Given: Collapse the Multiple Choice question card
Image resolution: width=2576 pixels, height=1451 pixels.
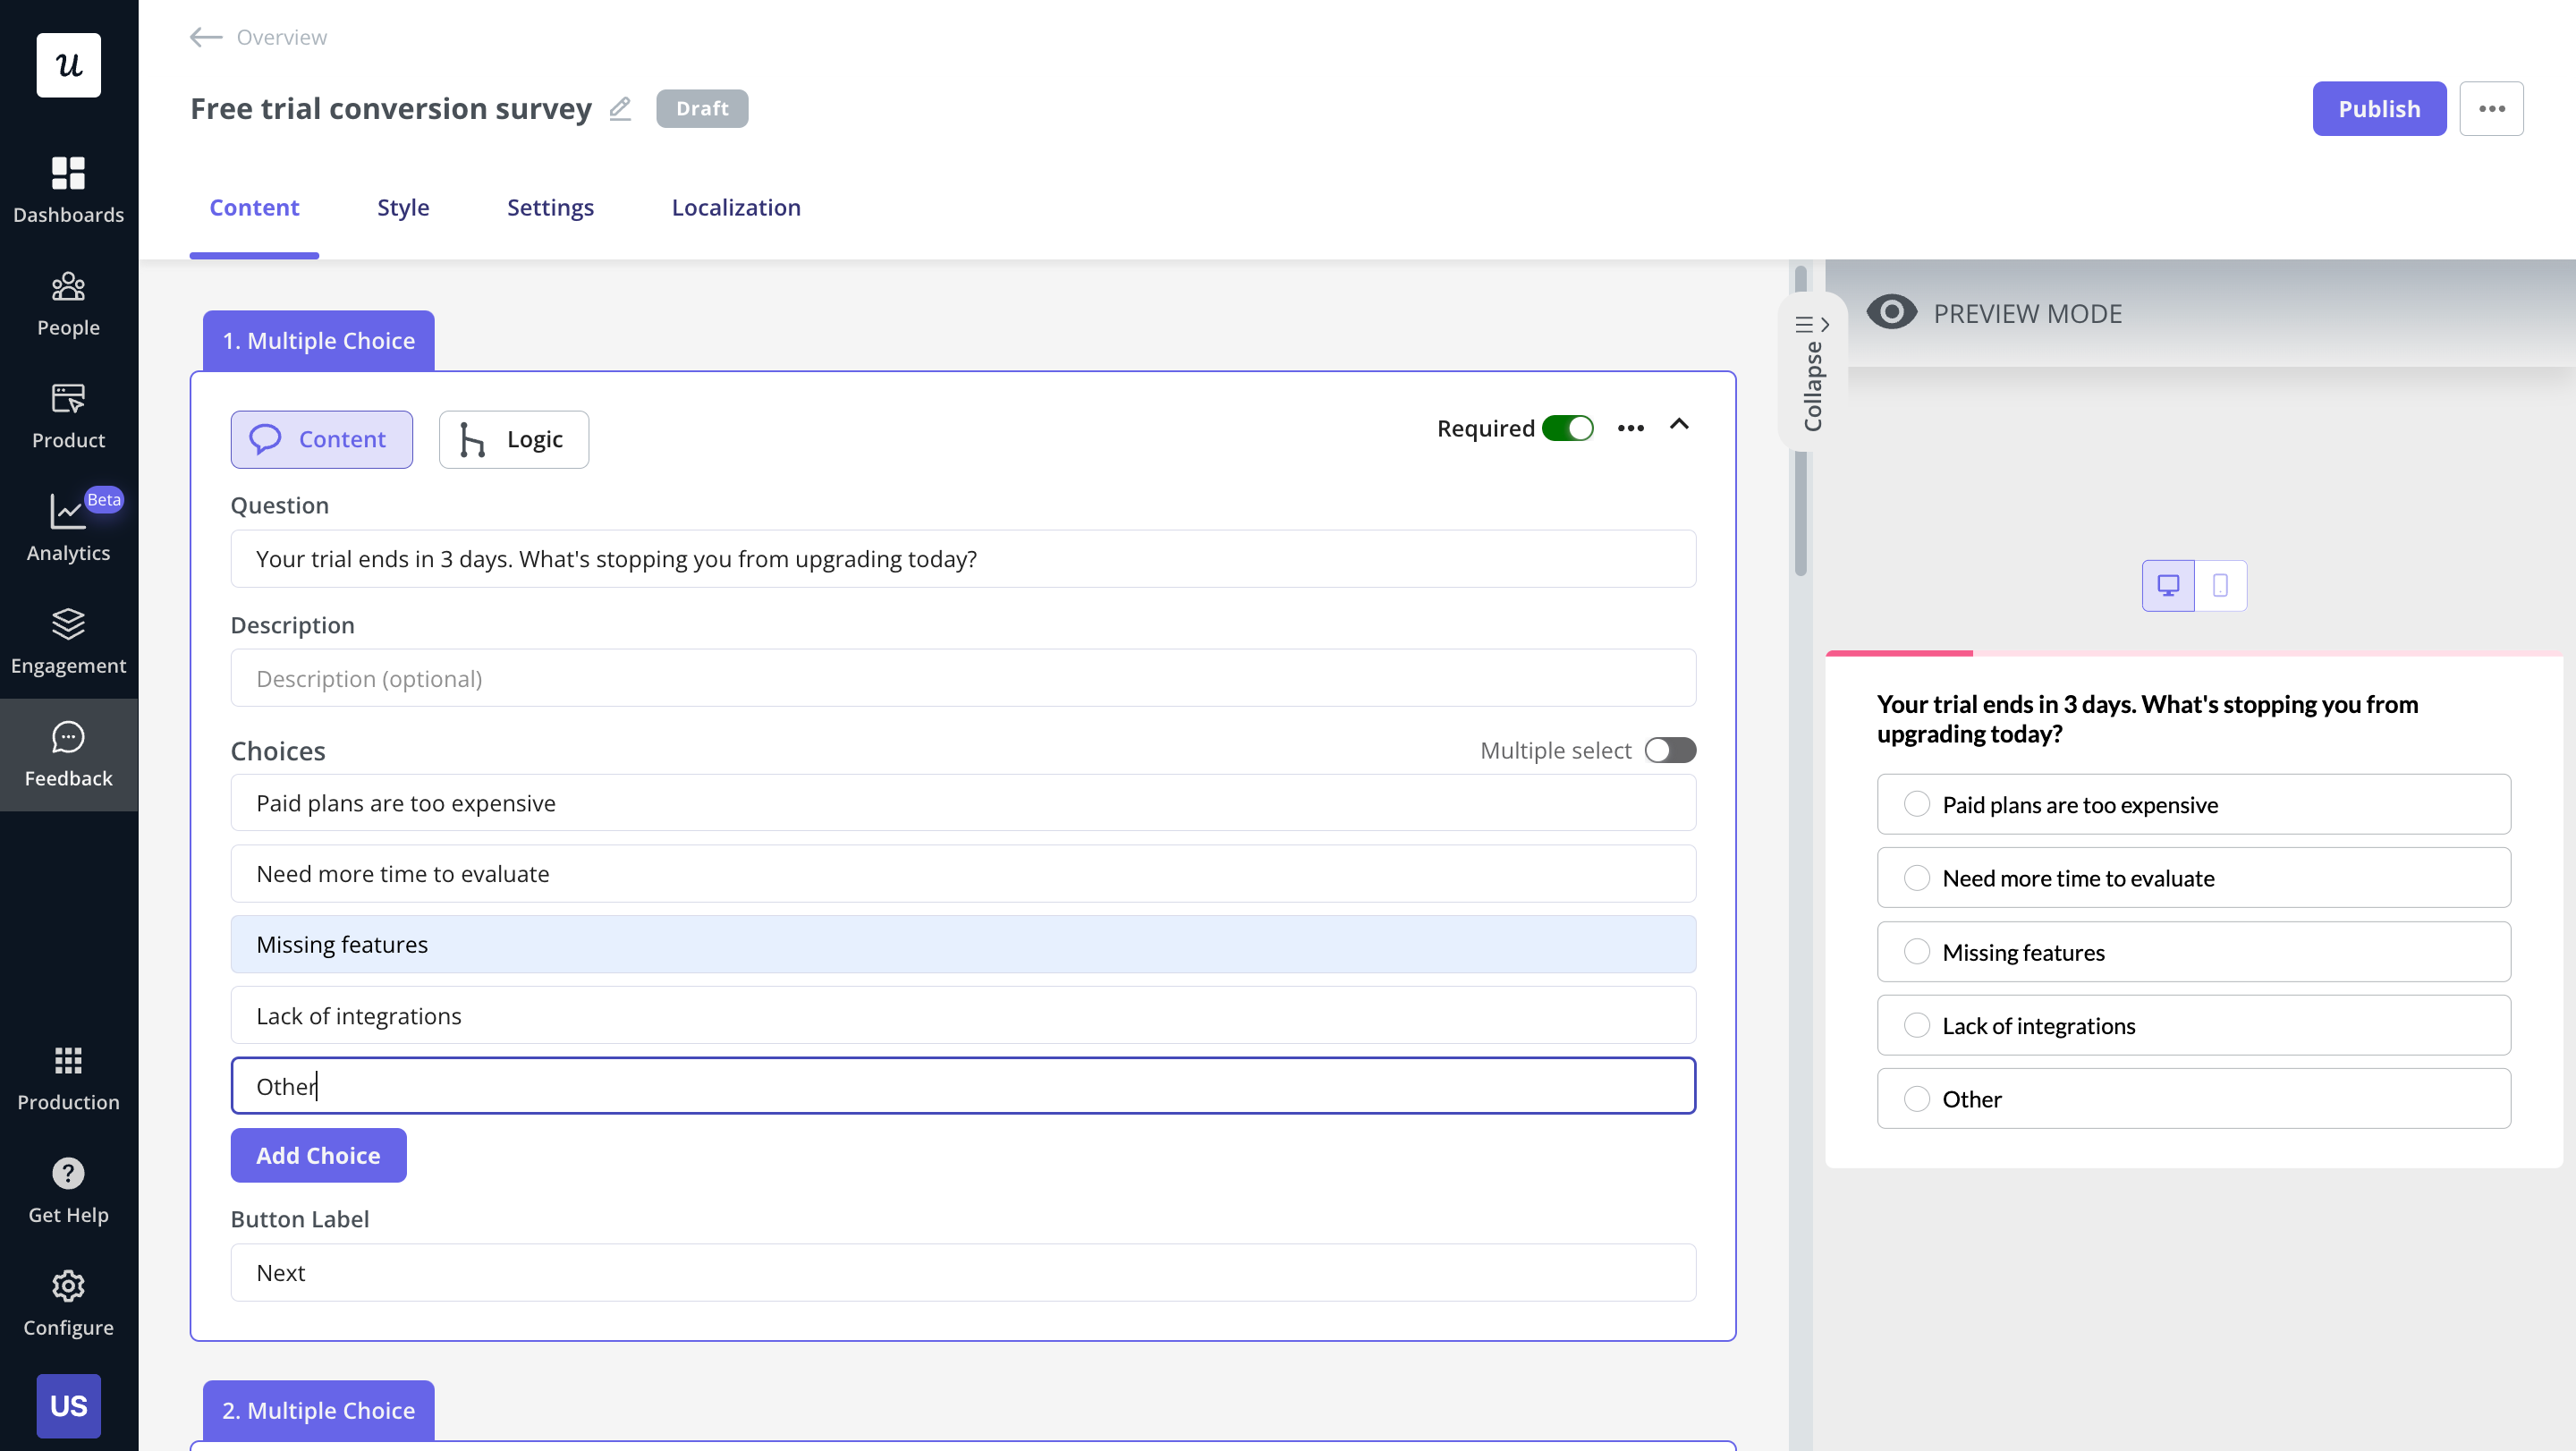Looking at the screenshot, I should (x=1679, y=426).
